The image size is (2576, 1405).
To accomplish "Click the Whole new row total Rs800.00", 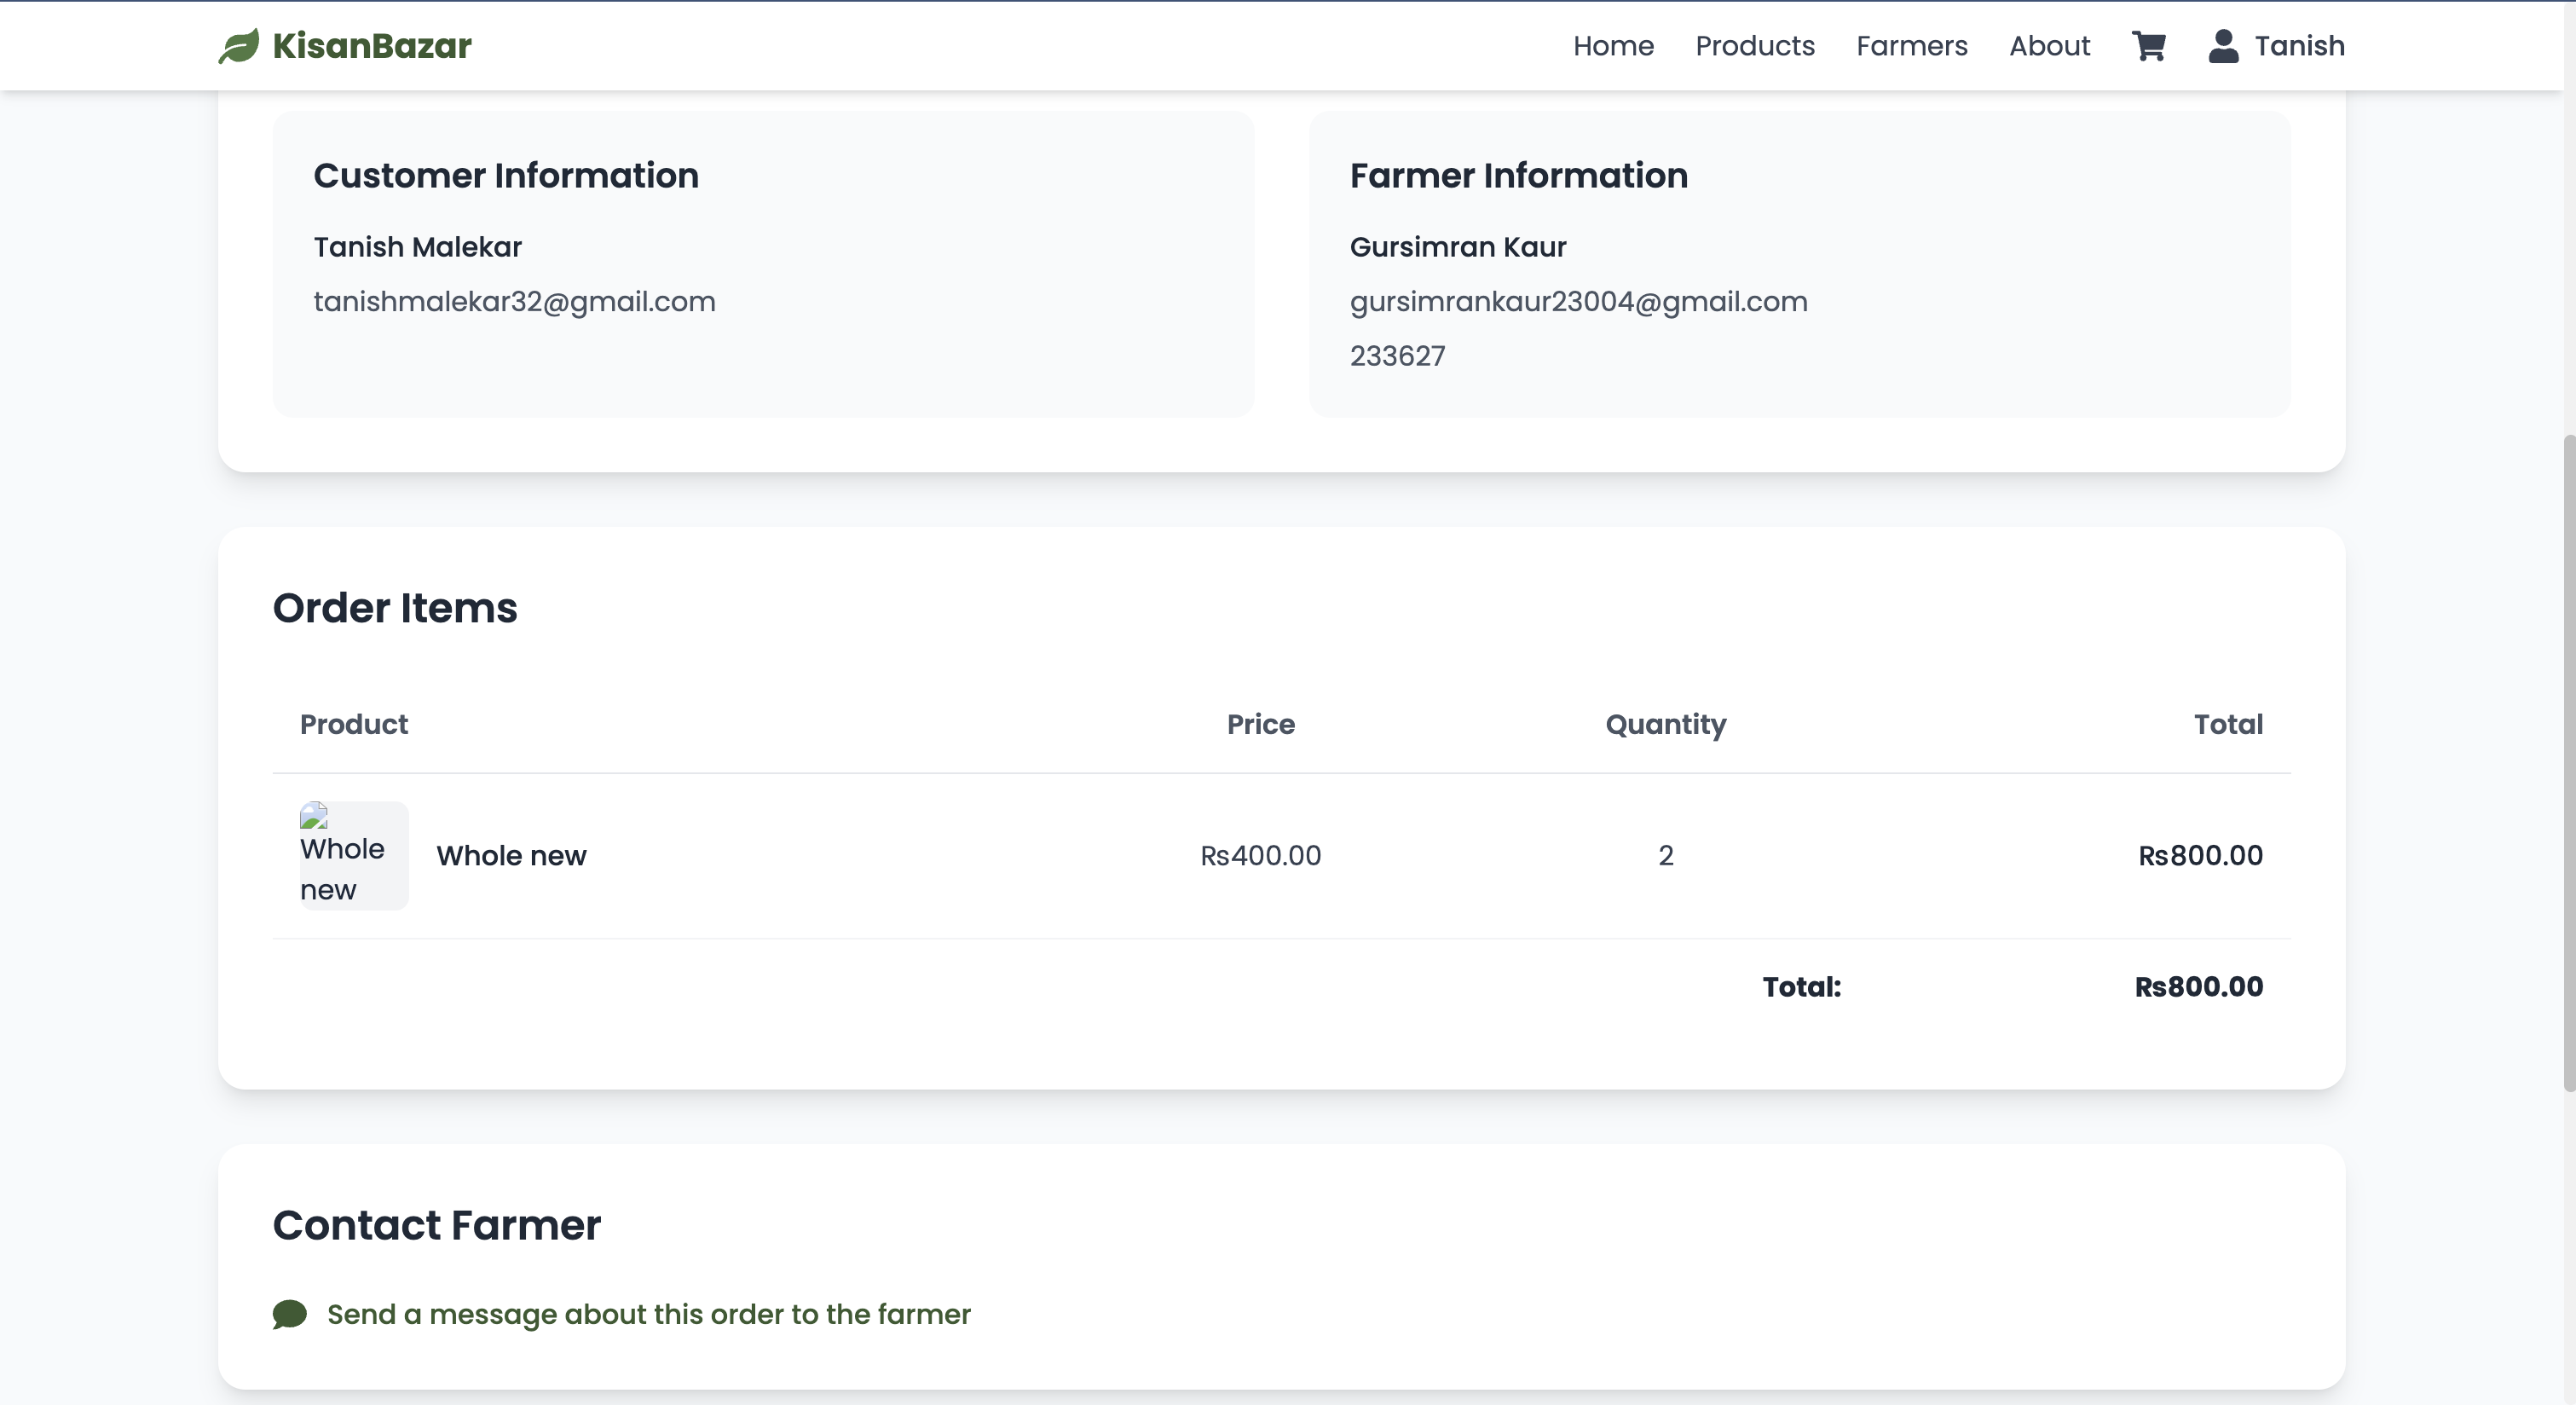I will pyautogui.click(x=2200, y=856).
